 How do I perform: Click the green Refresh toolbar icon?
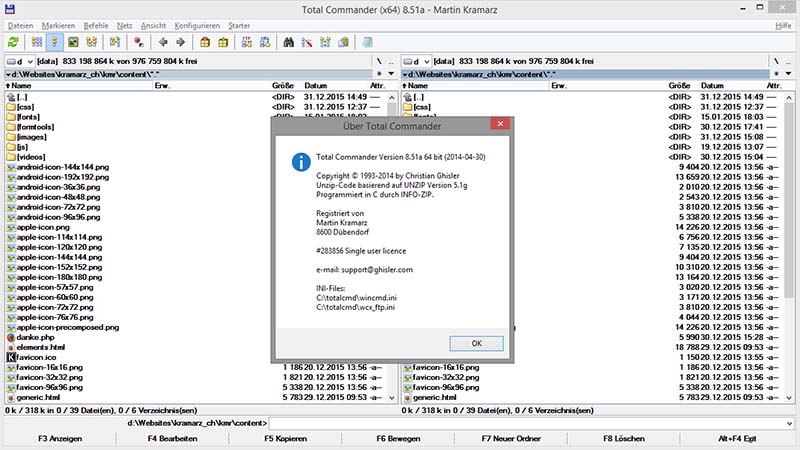(13, 43)
